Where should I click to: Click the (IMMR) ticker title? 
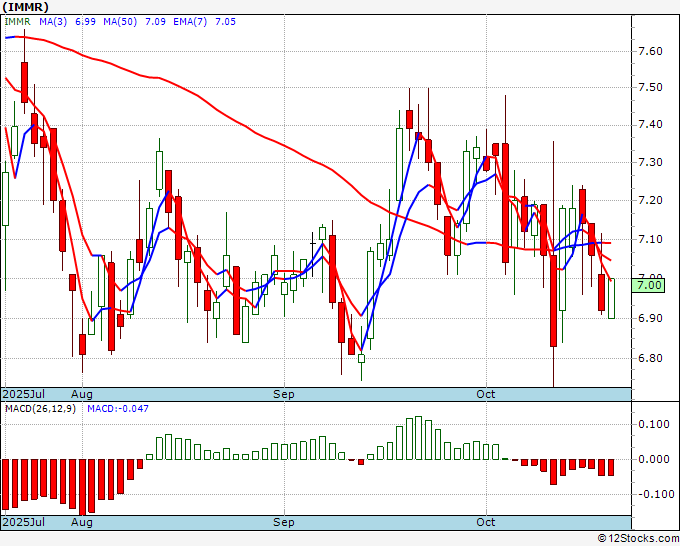26,7
